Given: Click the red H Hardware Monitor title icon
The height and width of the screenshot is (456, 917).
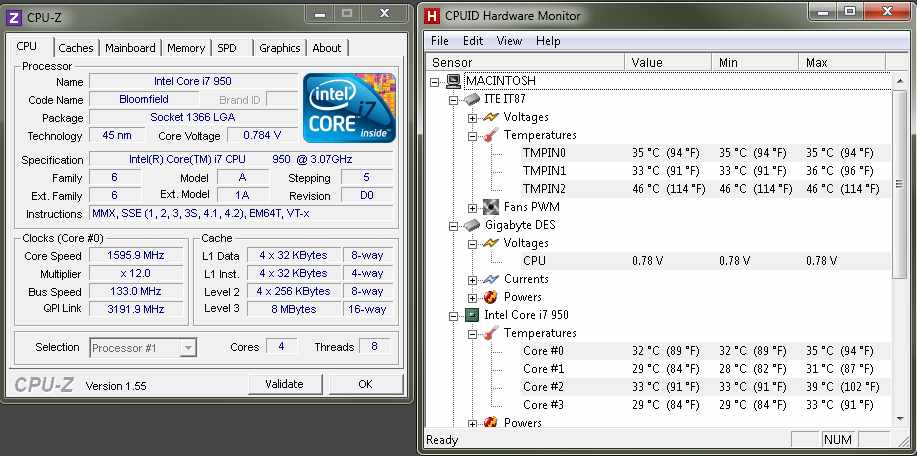Looking at the screenshot, I should point(432,16).
